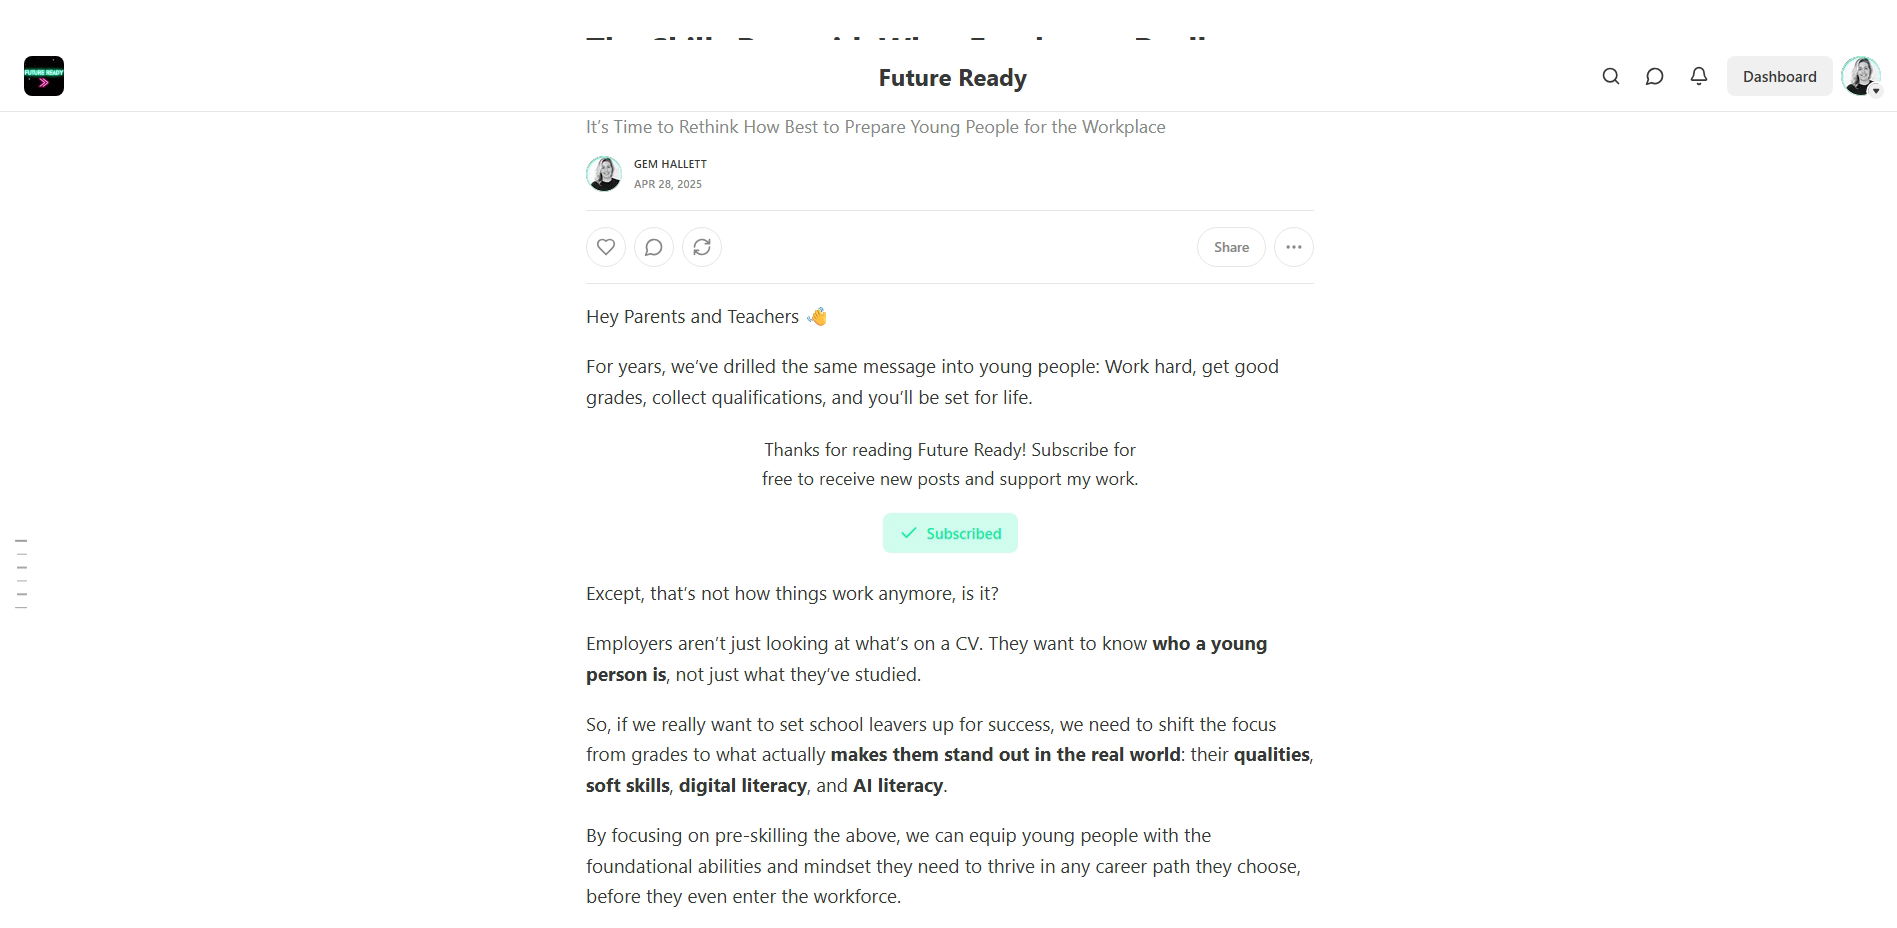The width and height of the screenshot is (1897, 928).
Task: Click the 'Hey Parents and Teachers' greeting line
Action: pyautogui.click(x=692, y=317)
